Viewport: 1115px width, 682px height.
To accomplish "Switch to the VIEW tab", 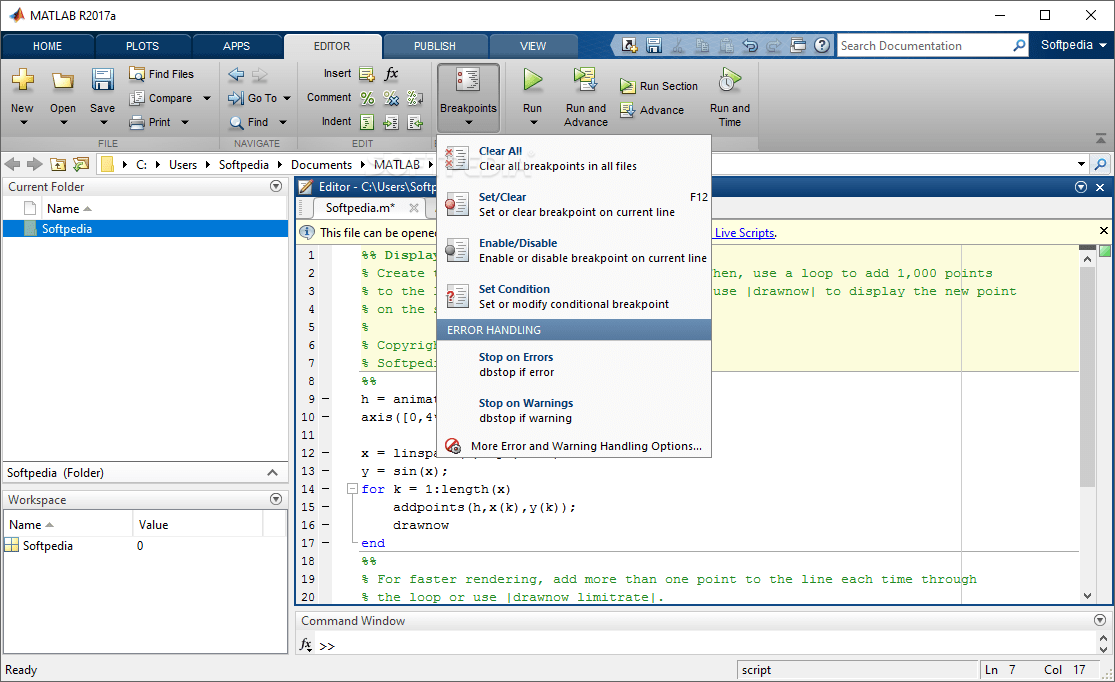I will point(533,46).
